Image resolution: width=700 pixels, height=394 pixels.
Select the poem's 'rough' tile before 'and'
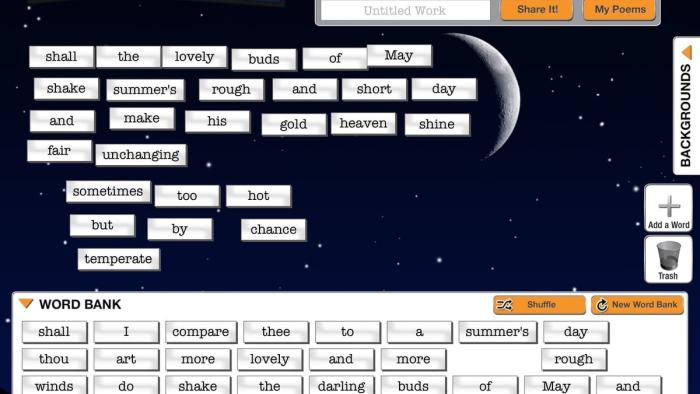[x=231, y=90]
